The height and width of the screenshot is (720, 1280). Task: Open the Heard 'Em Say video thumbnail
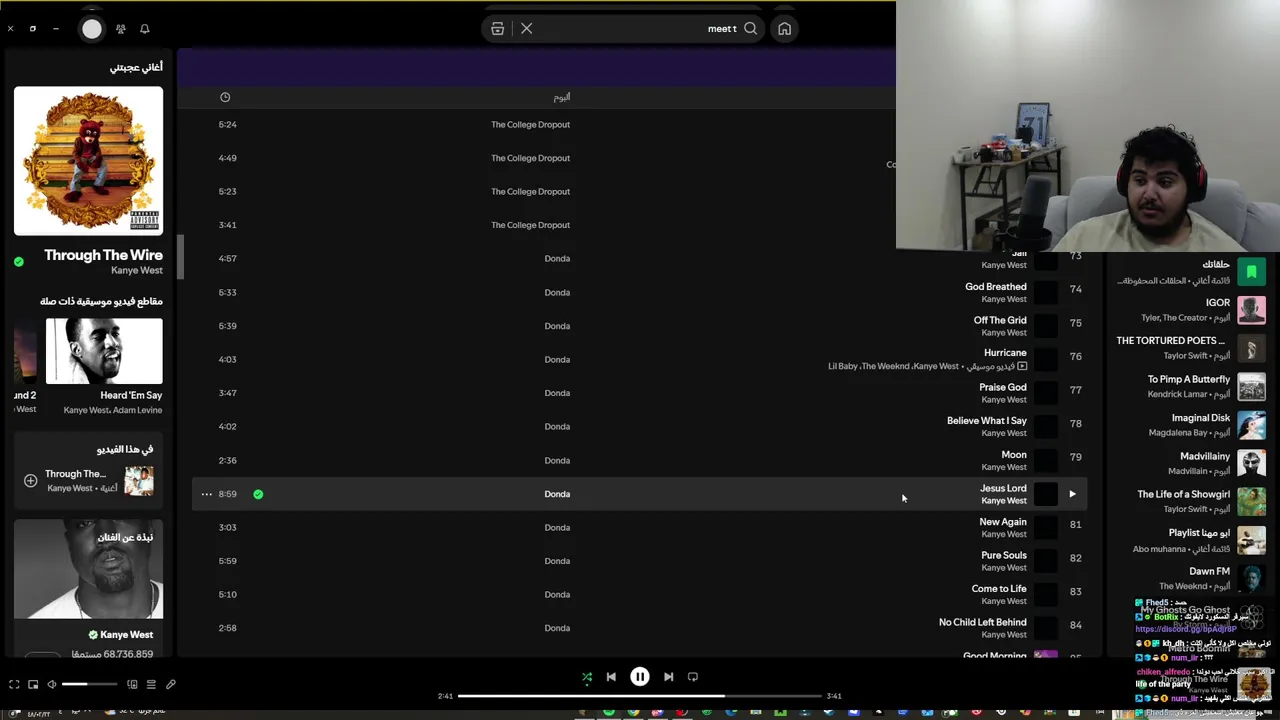104,351
